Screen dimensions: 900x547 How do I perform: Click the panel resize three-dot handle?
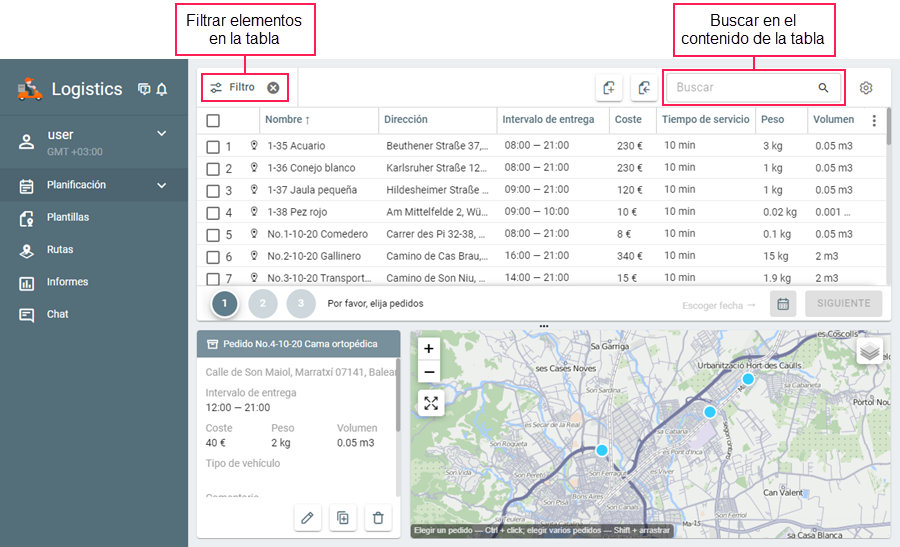point(544,326)
